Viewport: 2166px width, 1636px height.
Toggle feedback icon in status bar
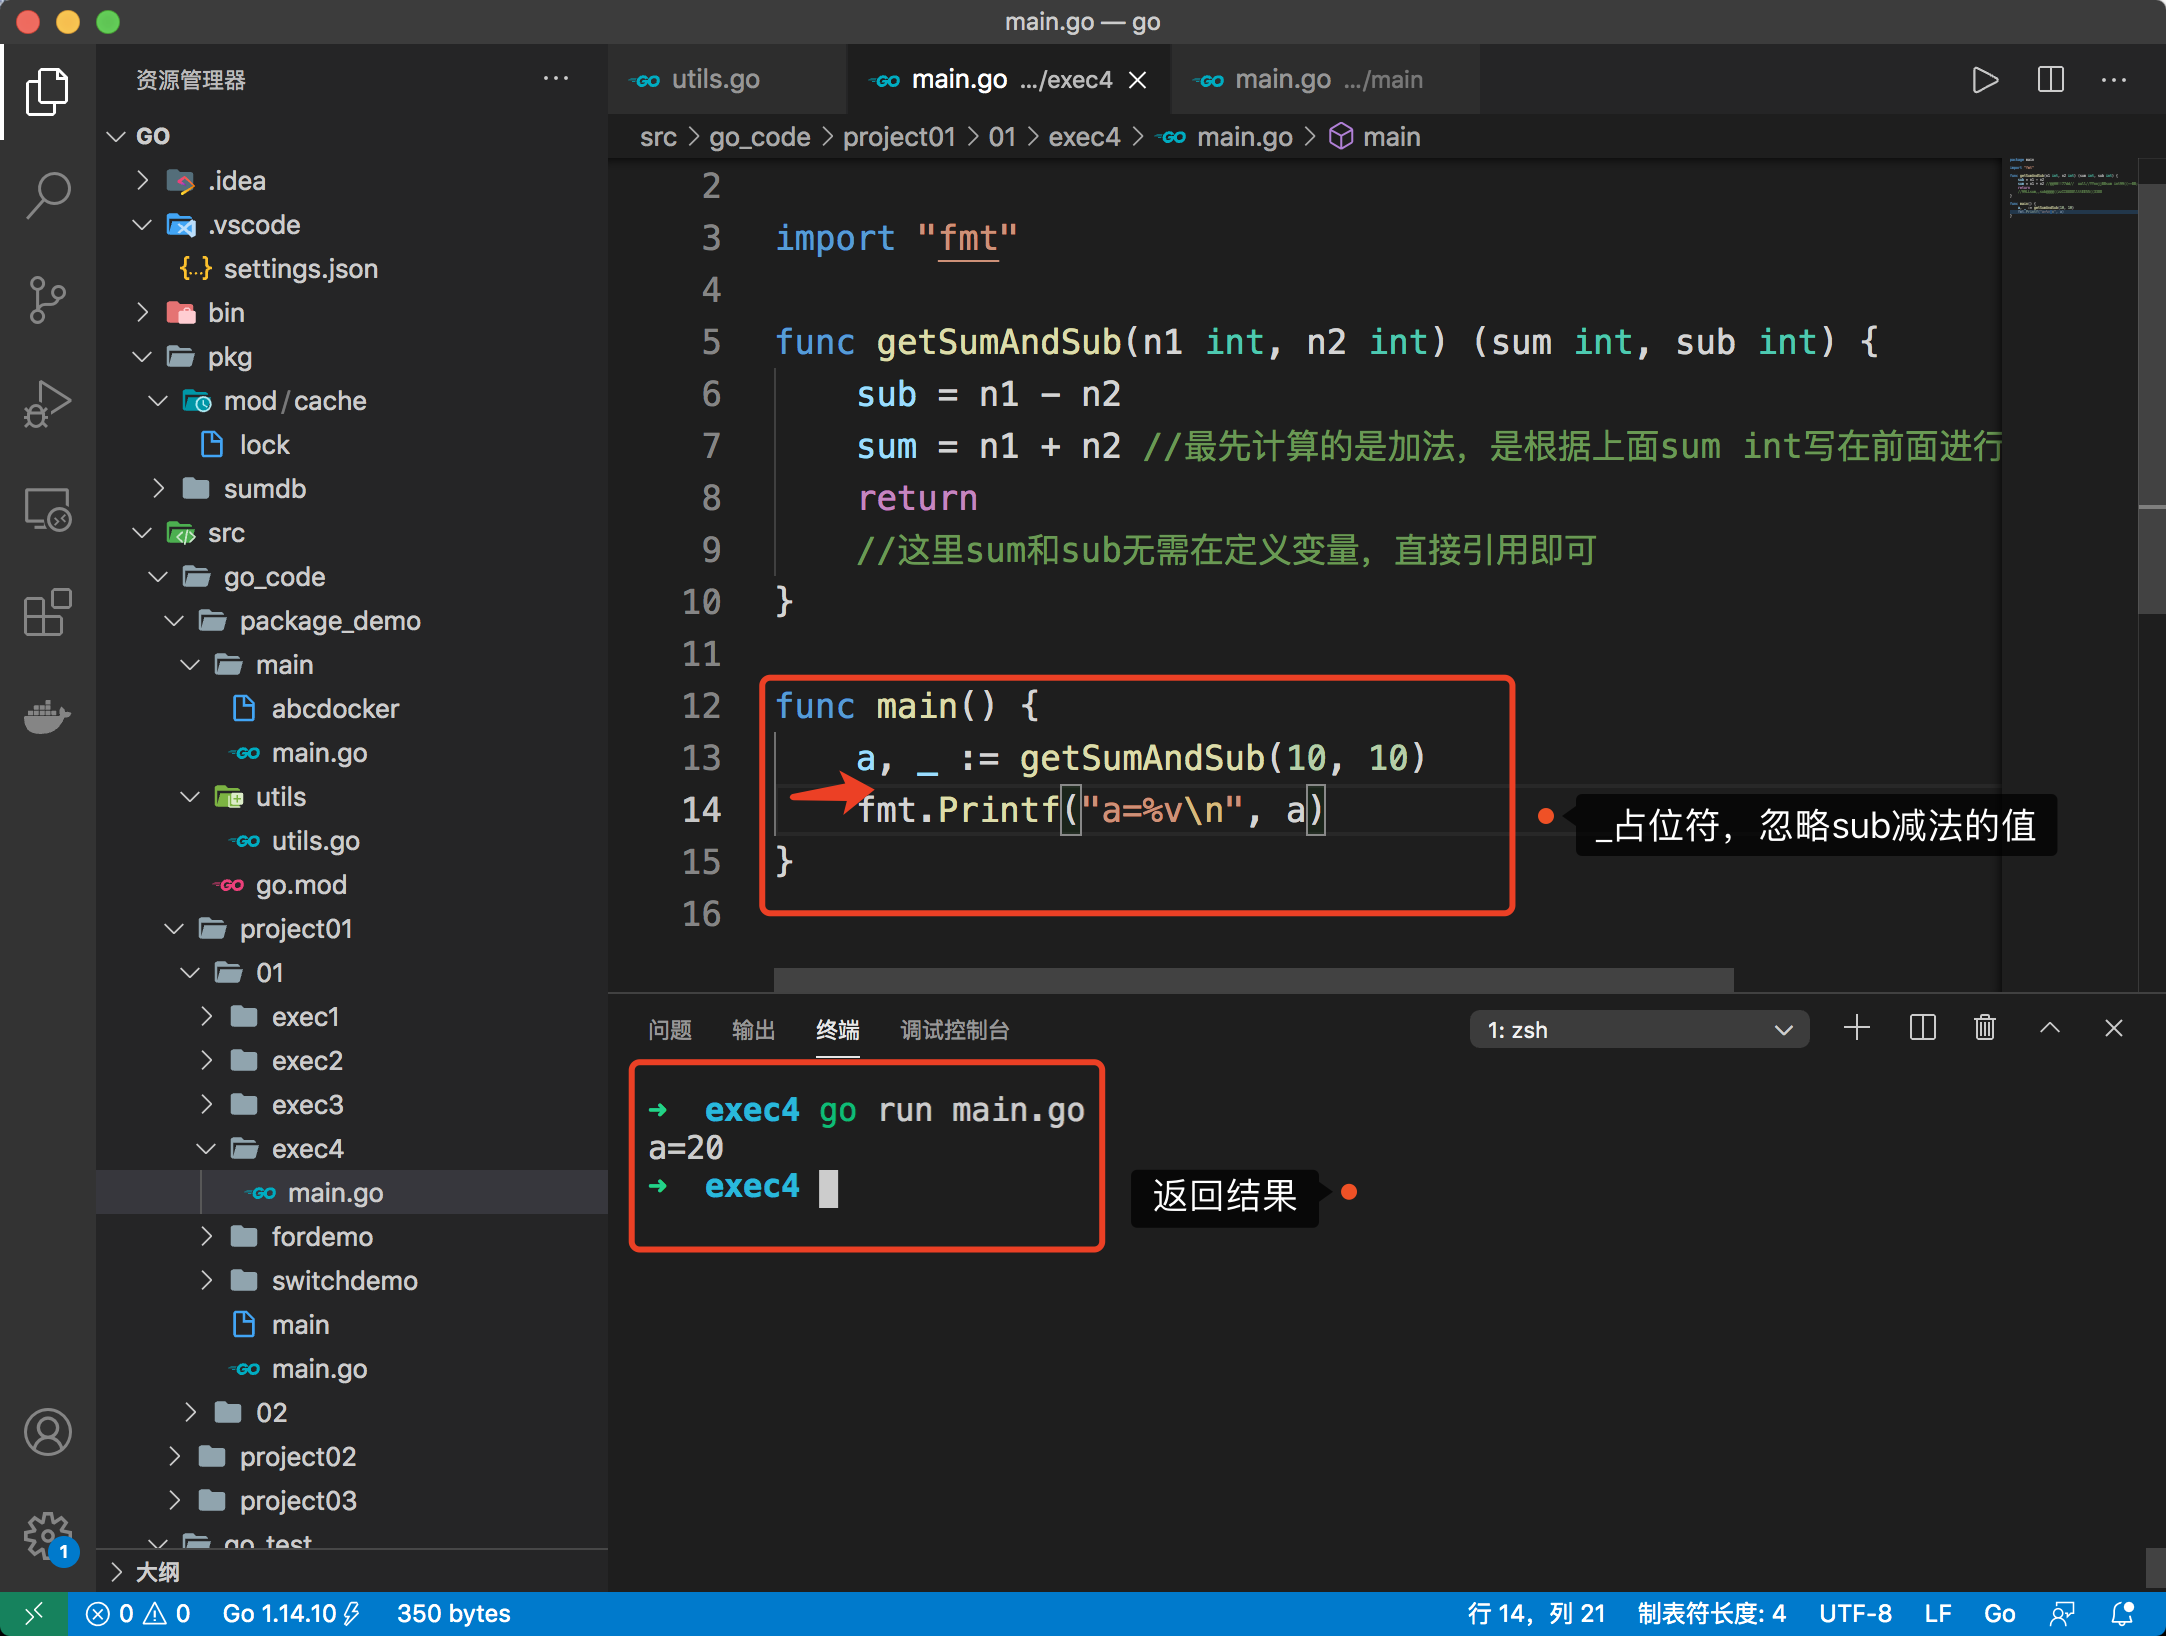tap(2062, 1614)
